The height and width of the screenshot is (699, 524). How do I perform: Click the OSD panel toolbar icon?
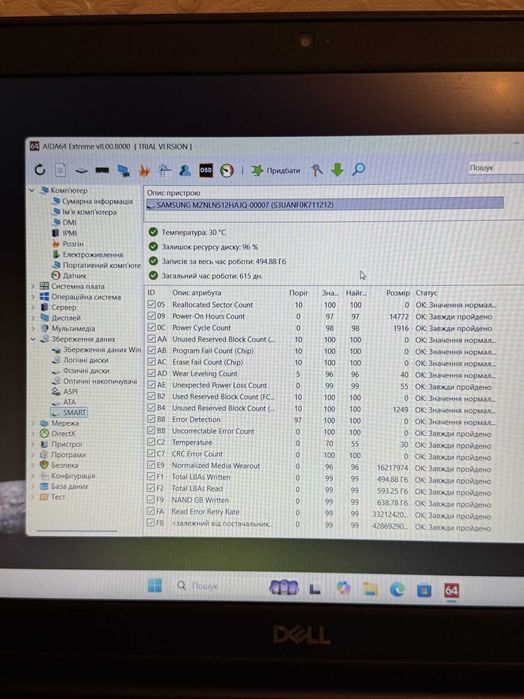tap(206, 170)
